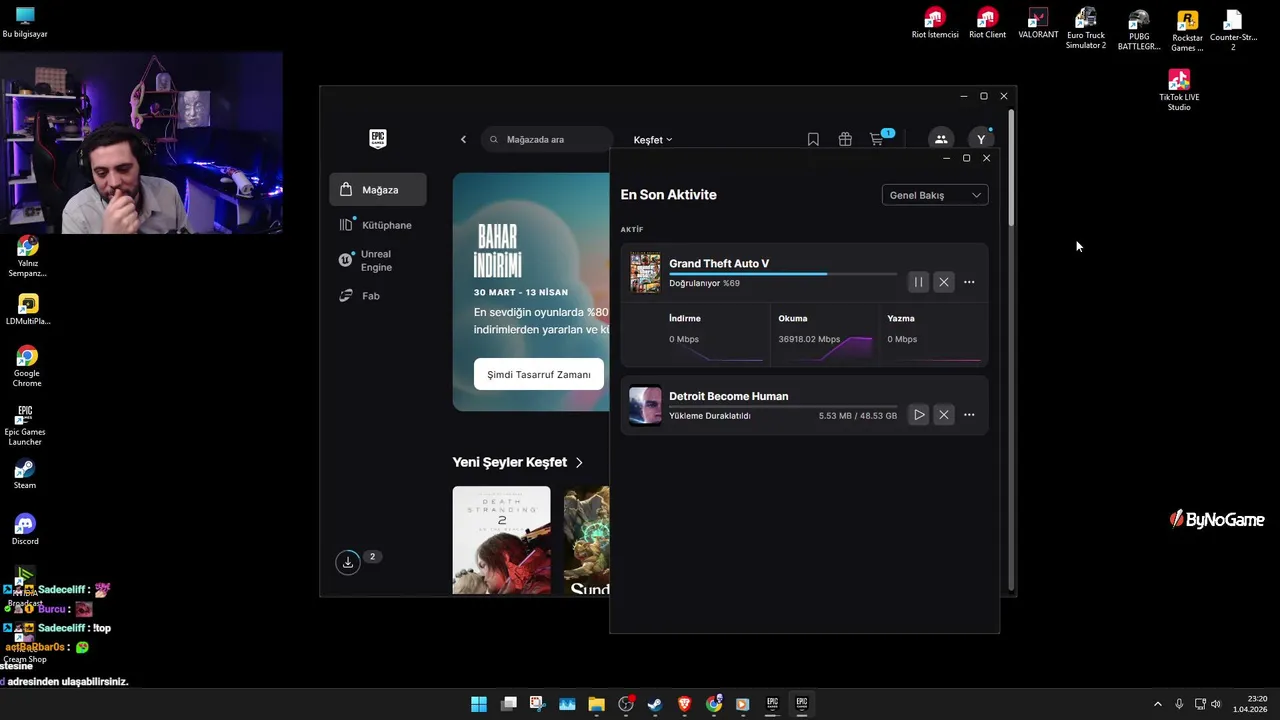
Task: Open the Steam desktop shortcut
Action: pos(25,475)
